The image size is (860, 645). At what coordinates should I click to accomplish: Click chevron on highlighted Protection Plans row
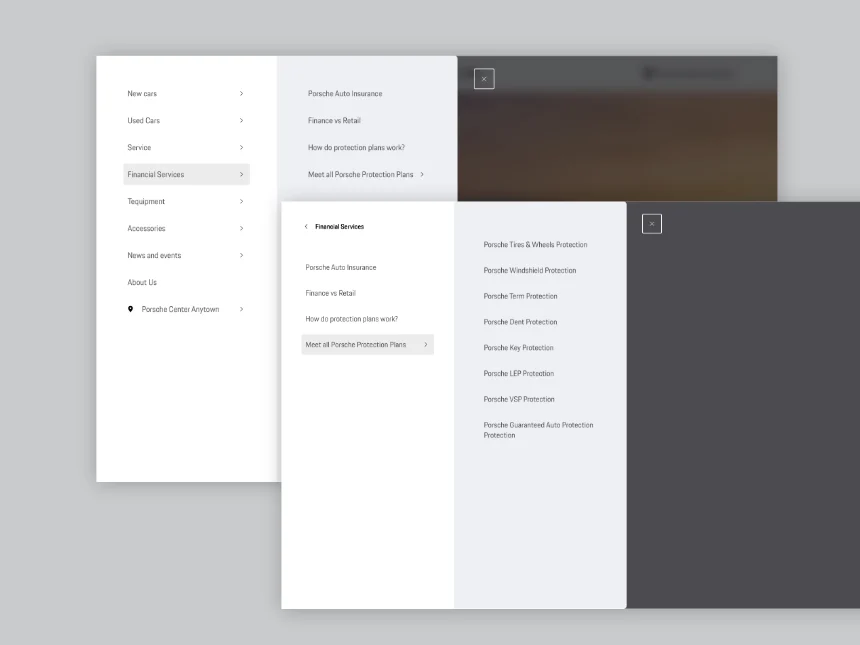click(x=426, y=344)
